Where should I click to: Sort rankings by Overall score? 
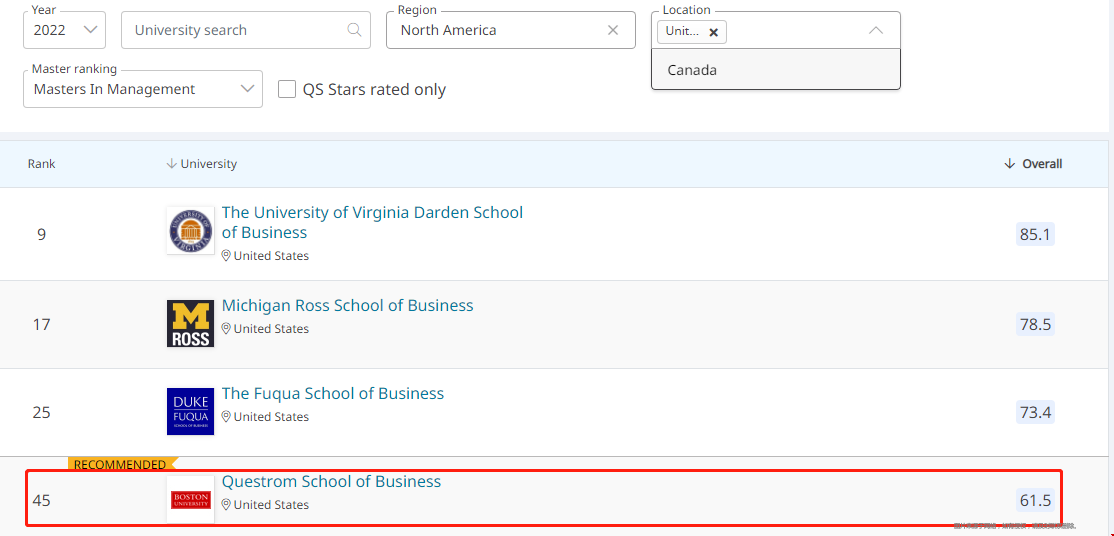click(1034, 164)
